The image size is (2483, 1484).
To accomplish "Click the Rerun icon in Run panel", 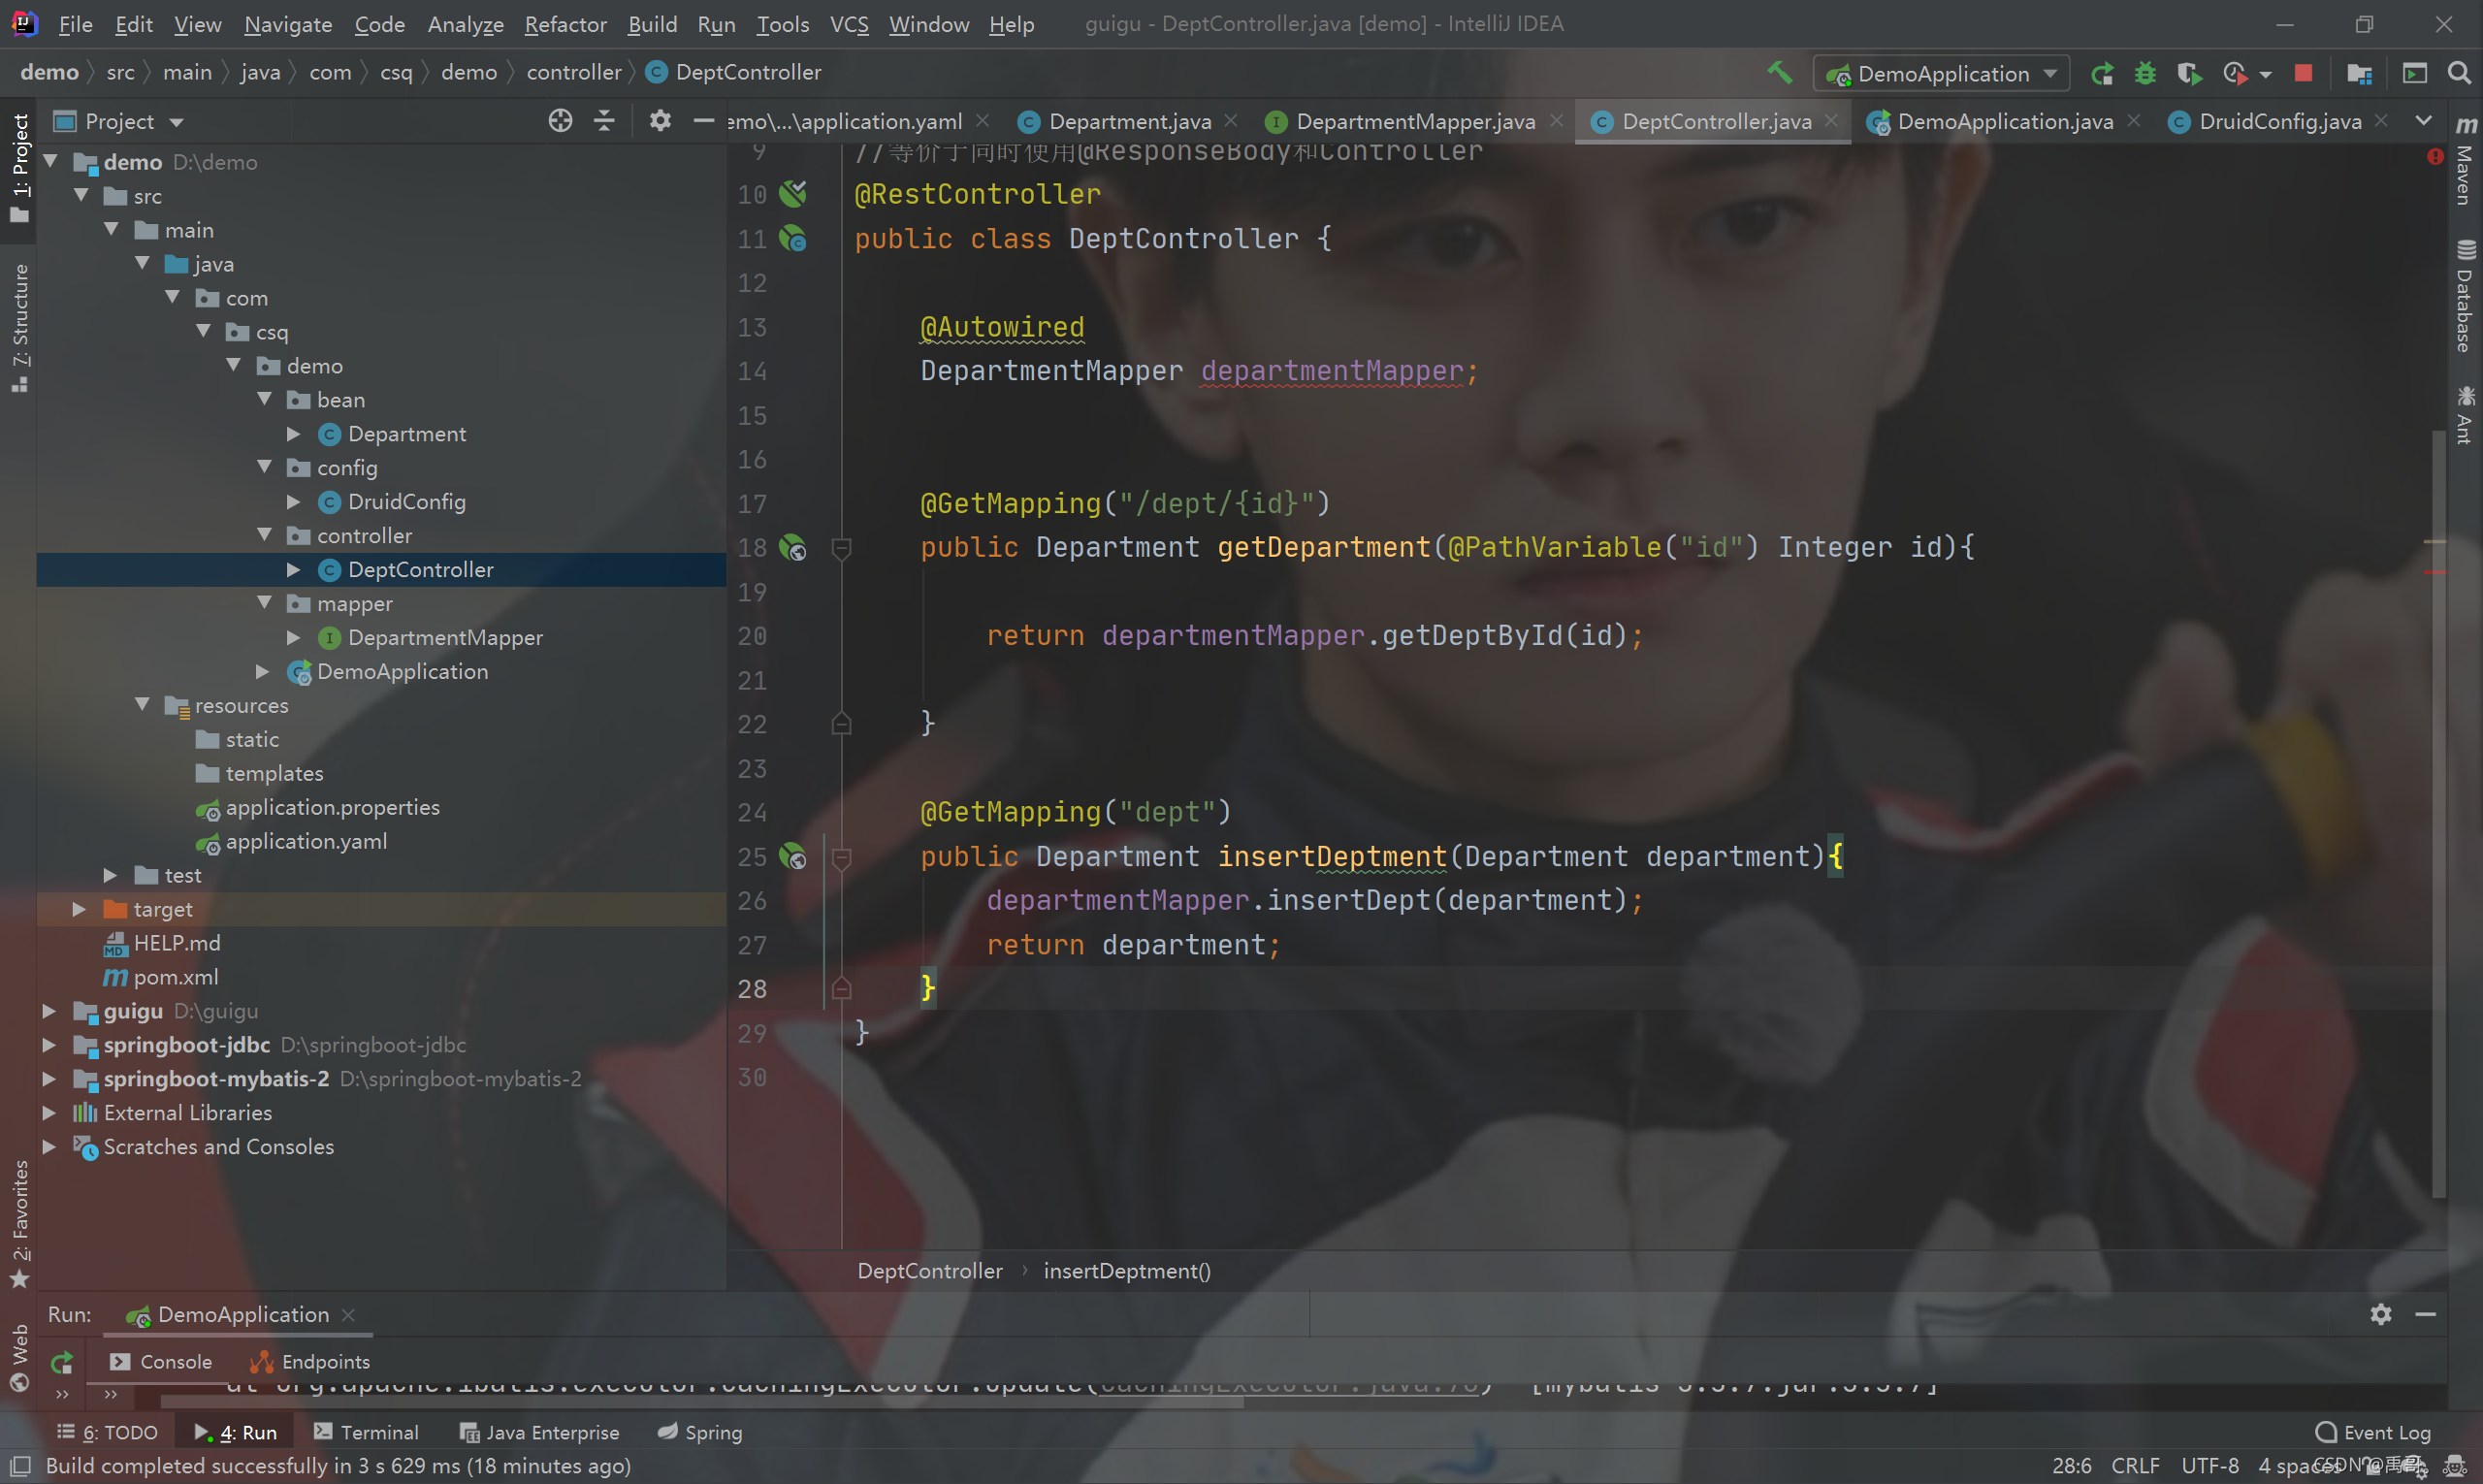I will pyautogui.click(x=62, y=1361).
